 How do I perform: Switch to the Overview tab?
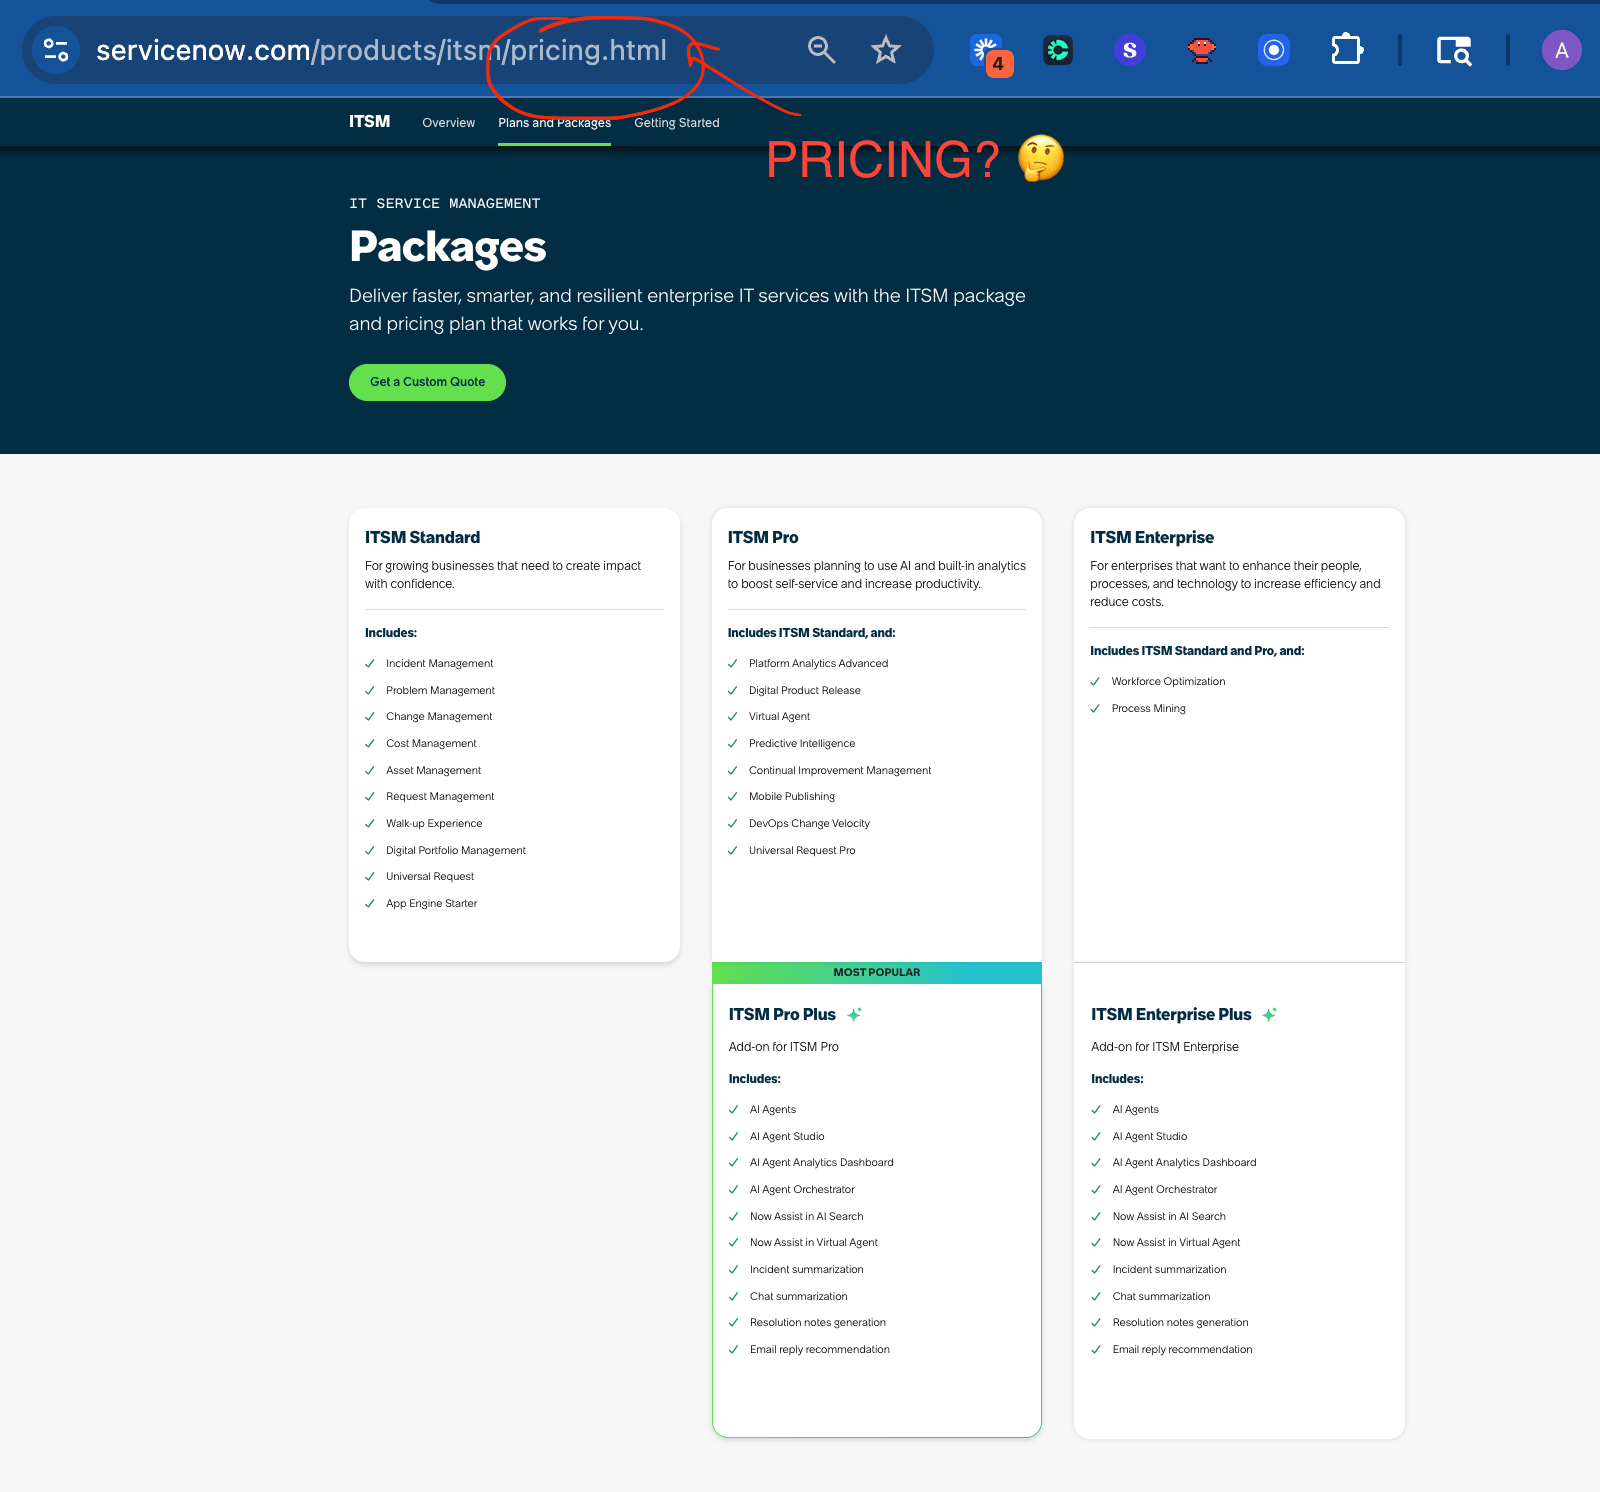[448, 122]
